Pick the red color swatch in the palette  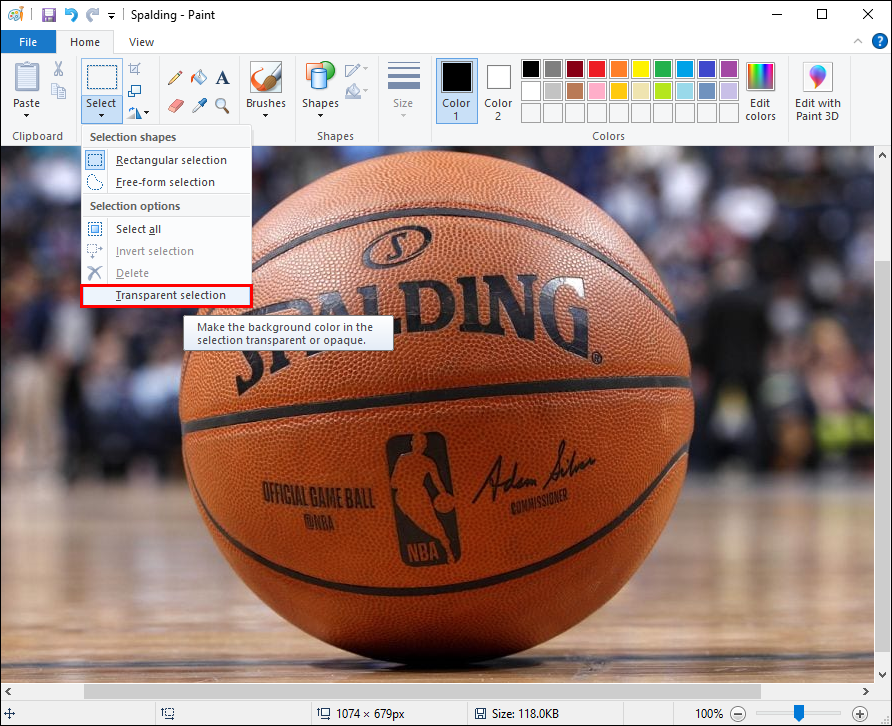coord(597,69)
